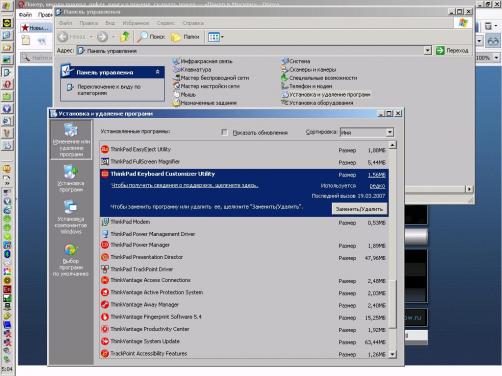This screenshot has width=502, height=376.
Task: Open the Folders (Папки) toolbar button
Action: (185, 37)
